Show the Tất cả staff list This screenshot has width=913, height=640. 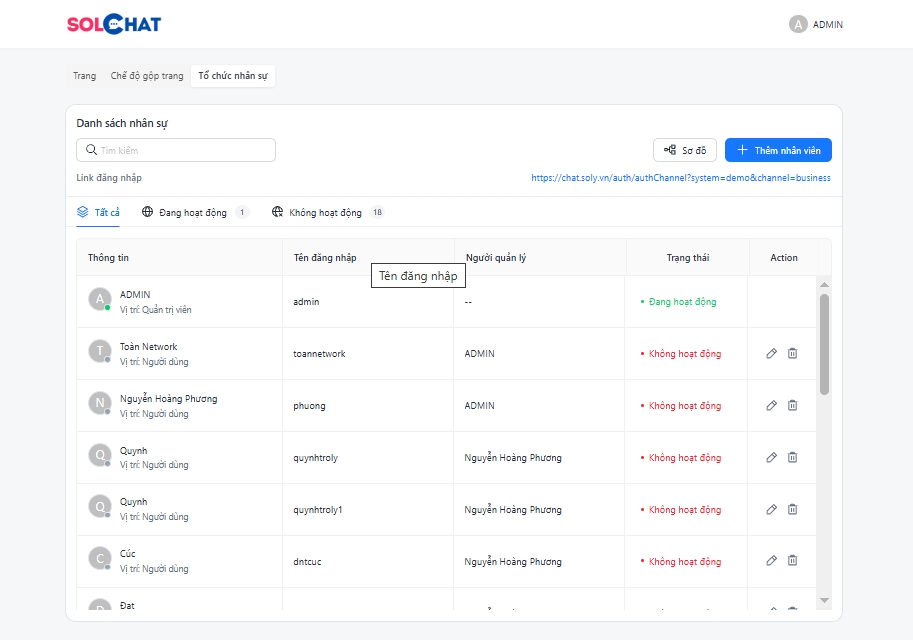[x=98, y=212]
